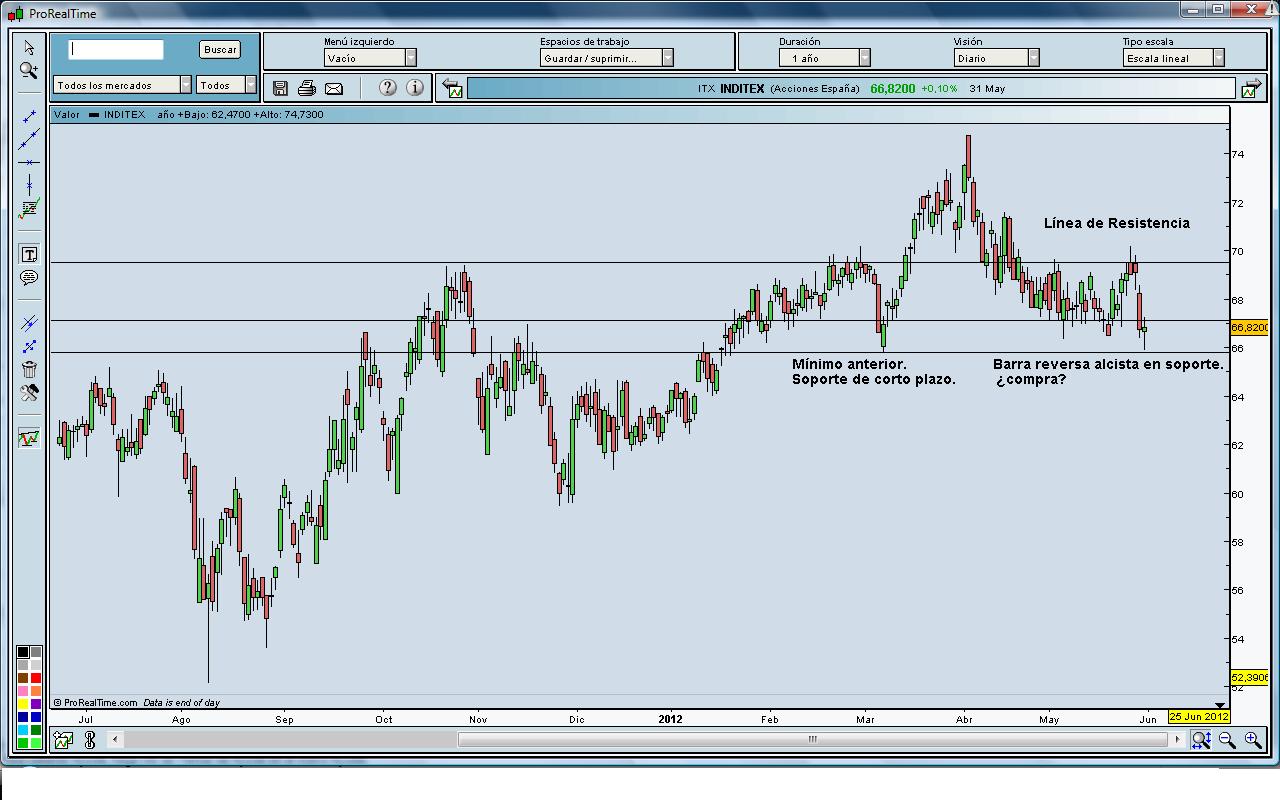The height and width of the screenshot is (800, 1280).
Task: Click the horizontal chart scrollbar thumb
Action: tap(813, 740)
